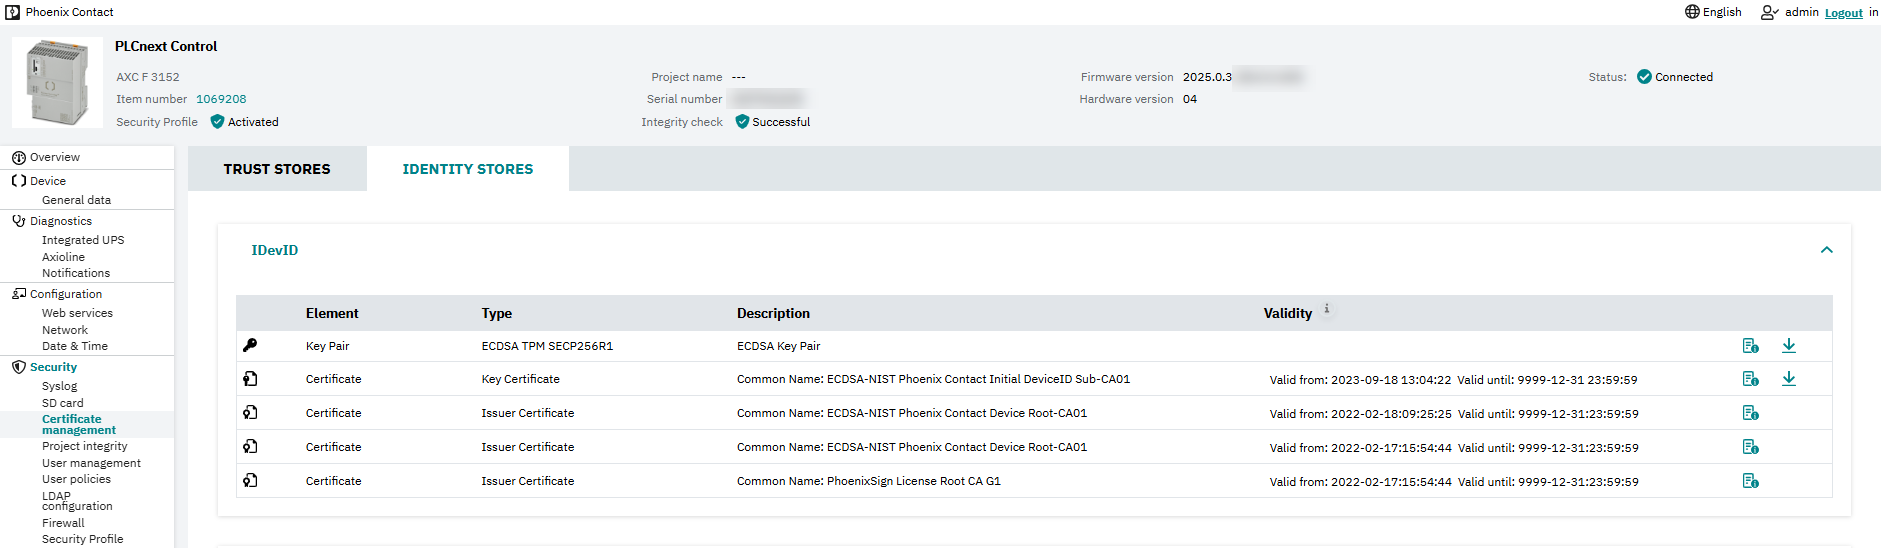Open item number 1069208 link
1881x548 pixels.
point(221,99)
